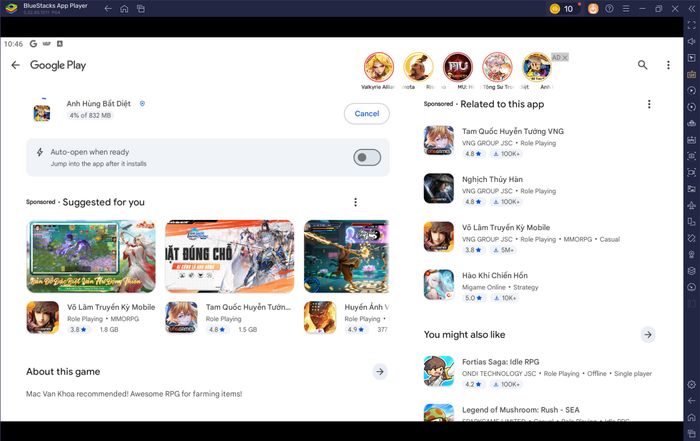Open the Tống Sư Truyện ad icon
Image resolution: width=700 pixels, height=441 pixels.
pyautogui.click(x=497, y=67)
